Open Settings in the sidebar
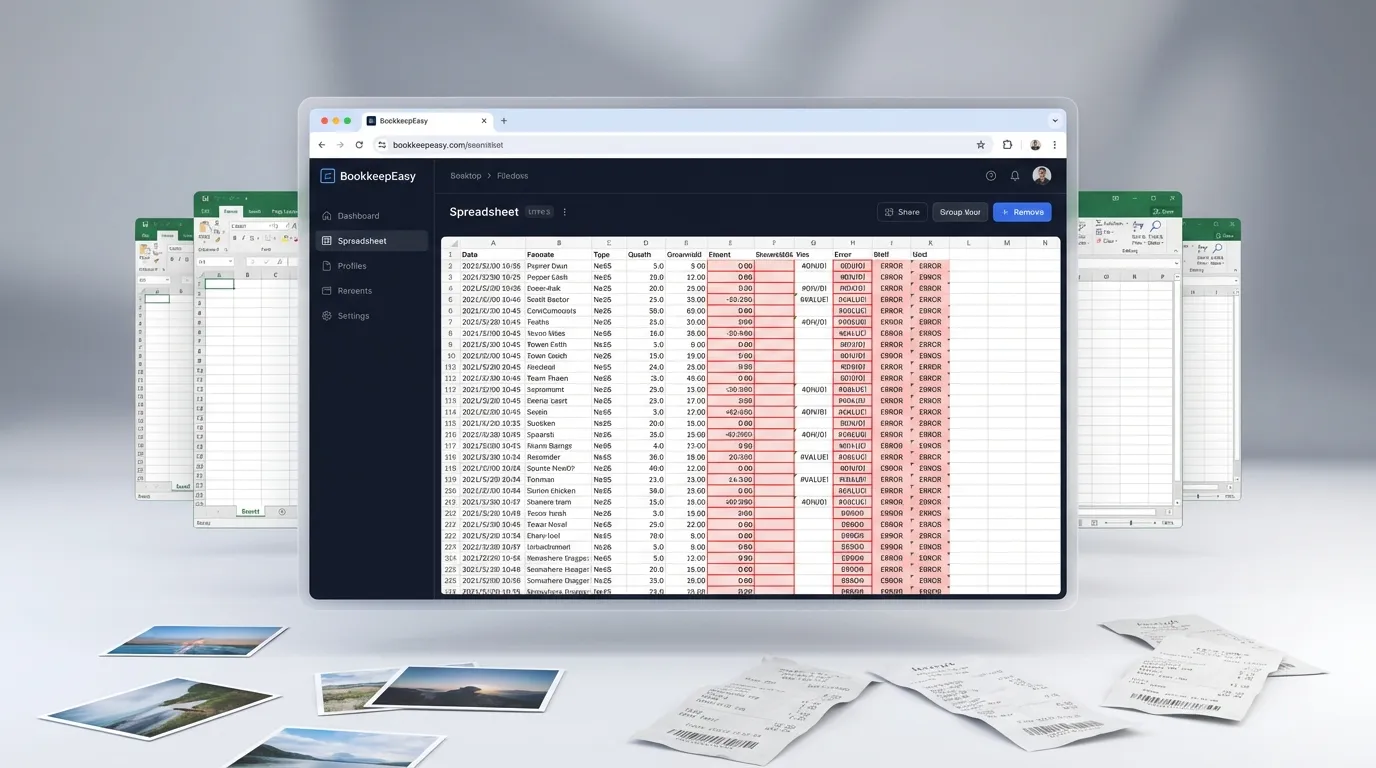This screenshot has height=768, width=1376. pos(353,316)
